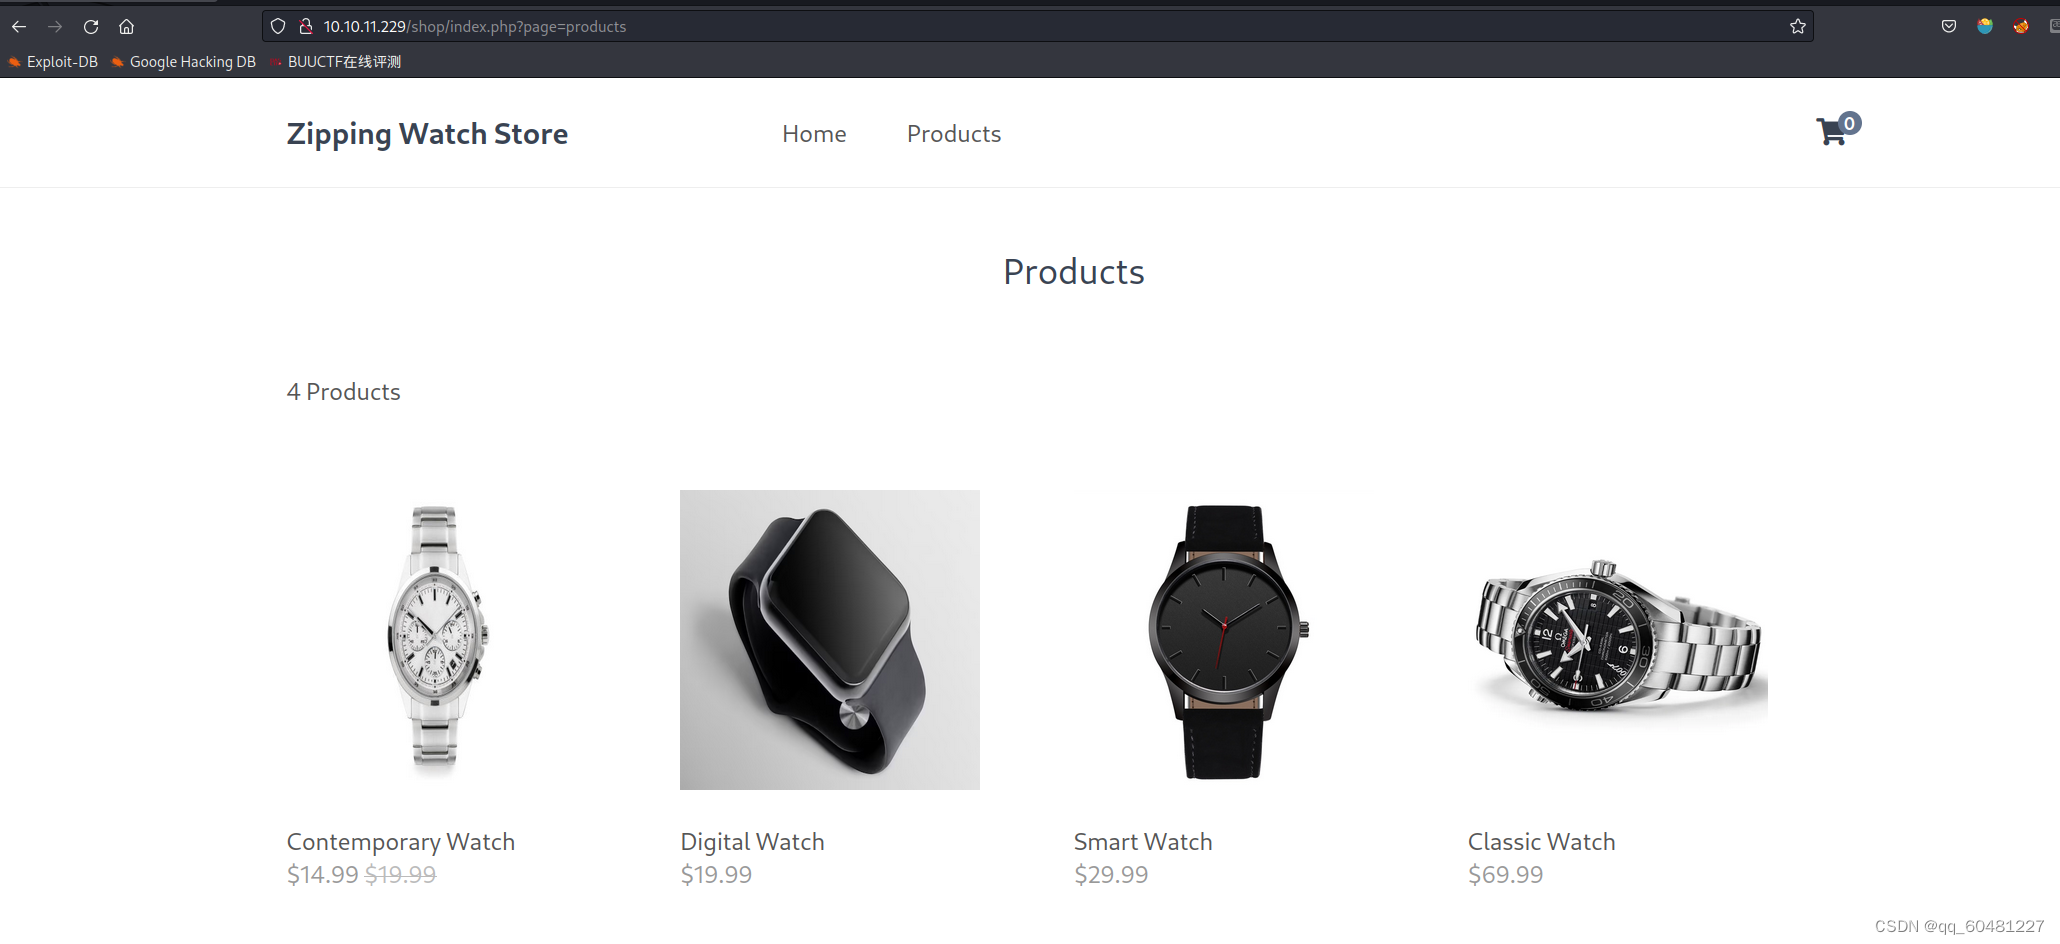Click the browser back arrow
This screenshot has height=944, width=2060.
pos(19,27)
